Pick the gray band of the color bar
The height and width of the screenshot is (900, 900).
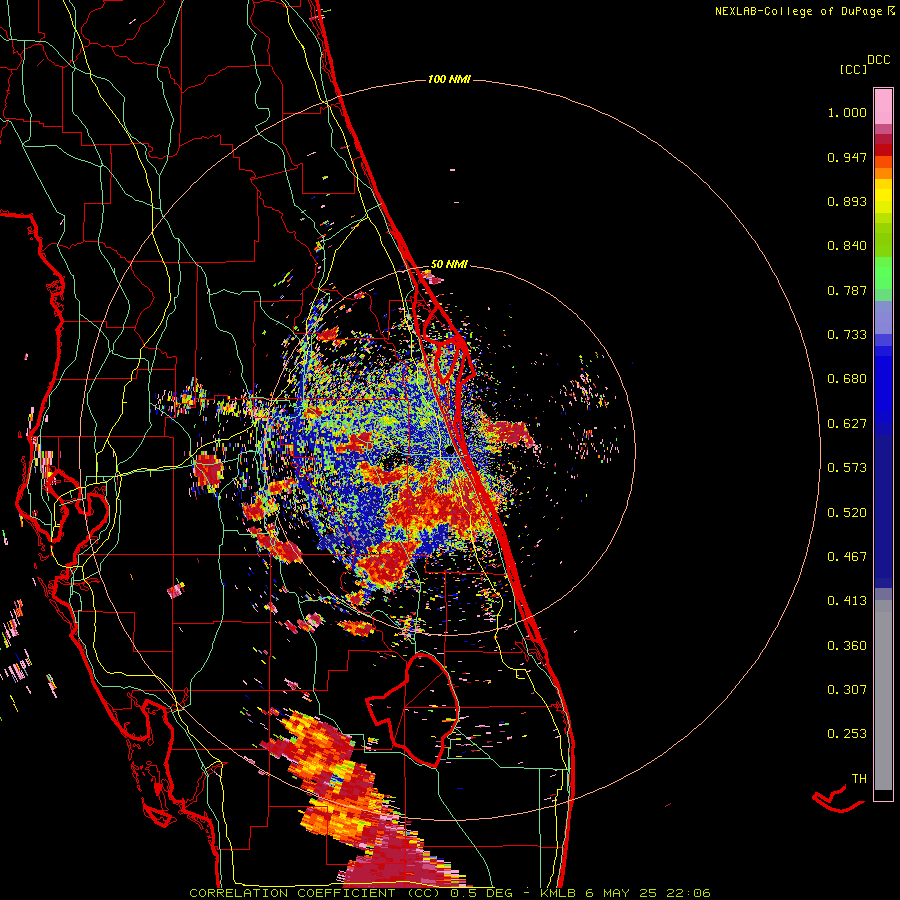pyautogui.click(x=883, y=695)
